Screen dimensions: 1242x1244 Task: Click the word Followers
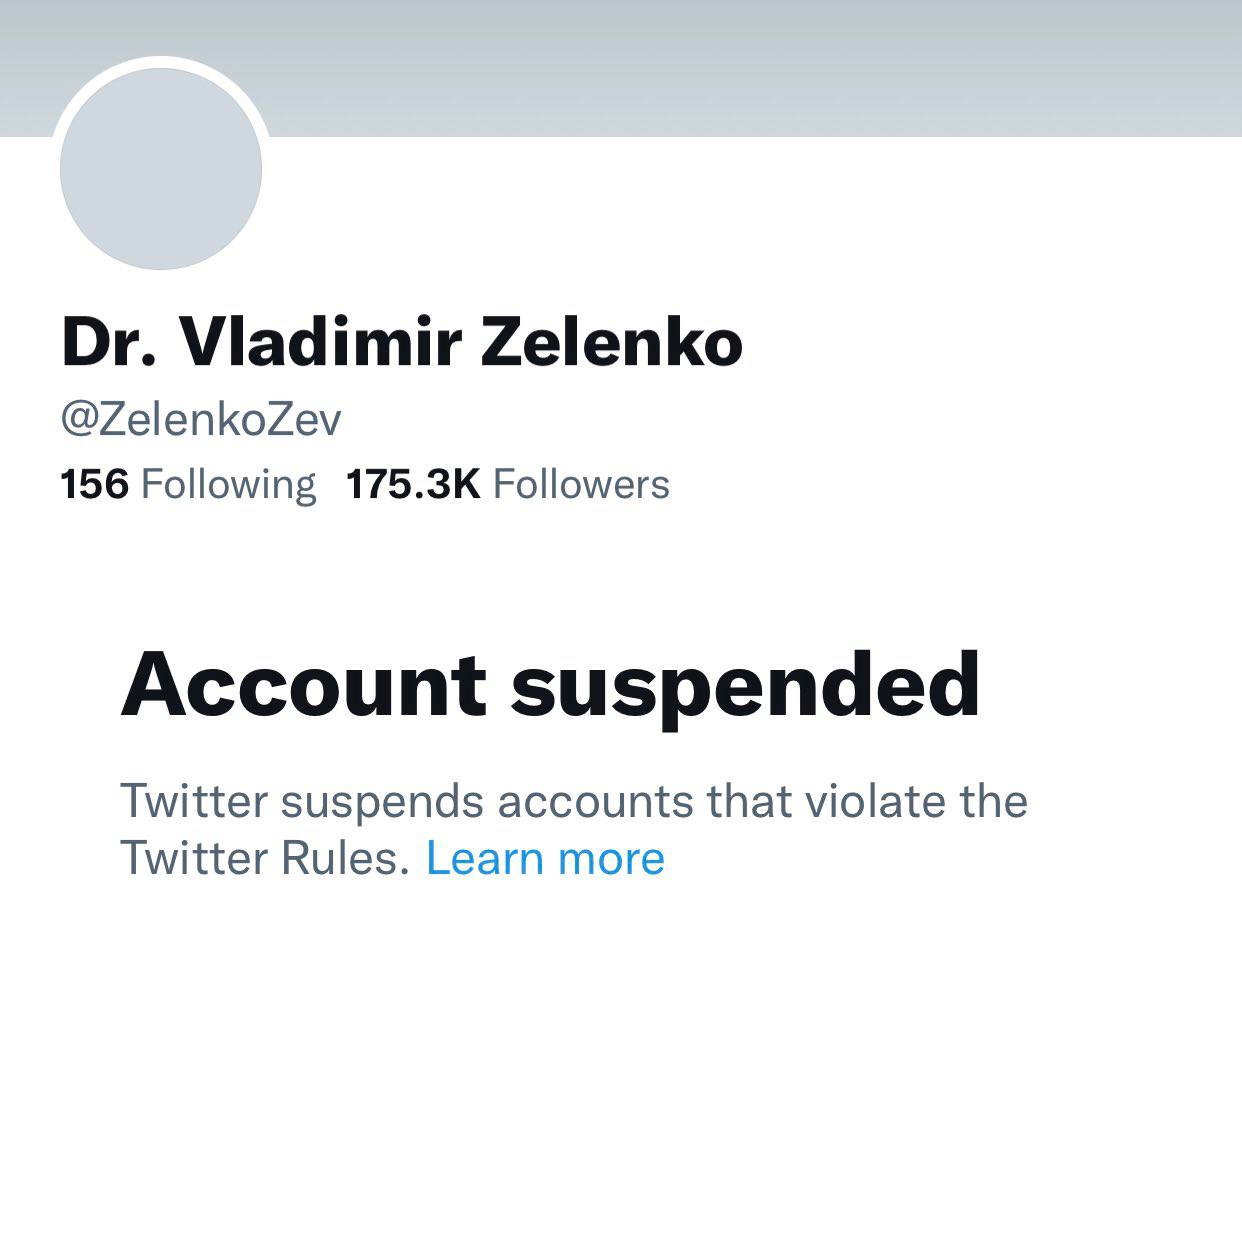point(581,484)
